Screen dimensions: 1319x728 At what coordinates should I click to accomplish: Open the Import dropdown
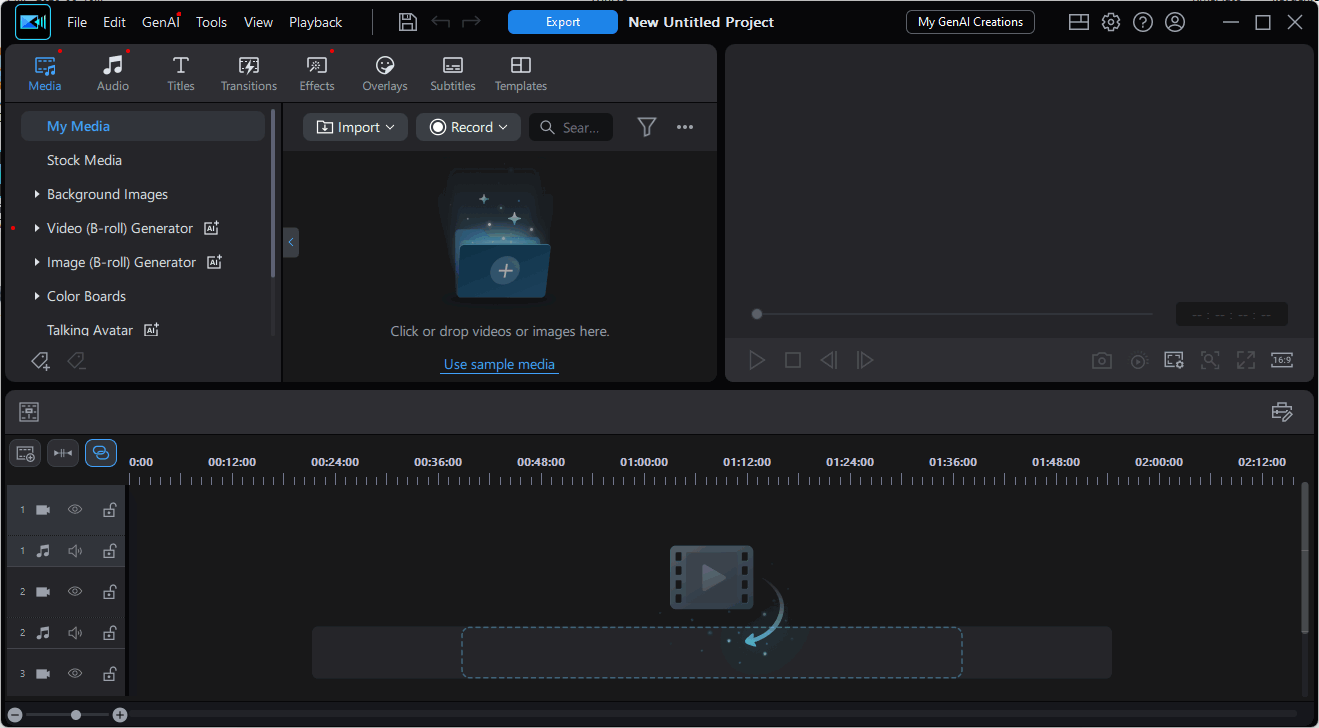point(355,127)
